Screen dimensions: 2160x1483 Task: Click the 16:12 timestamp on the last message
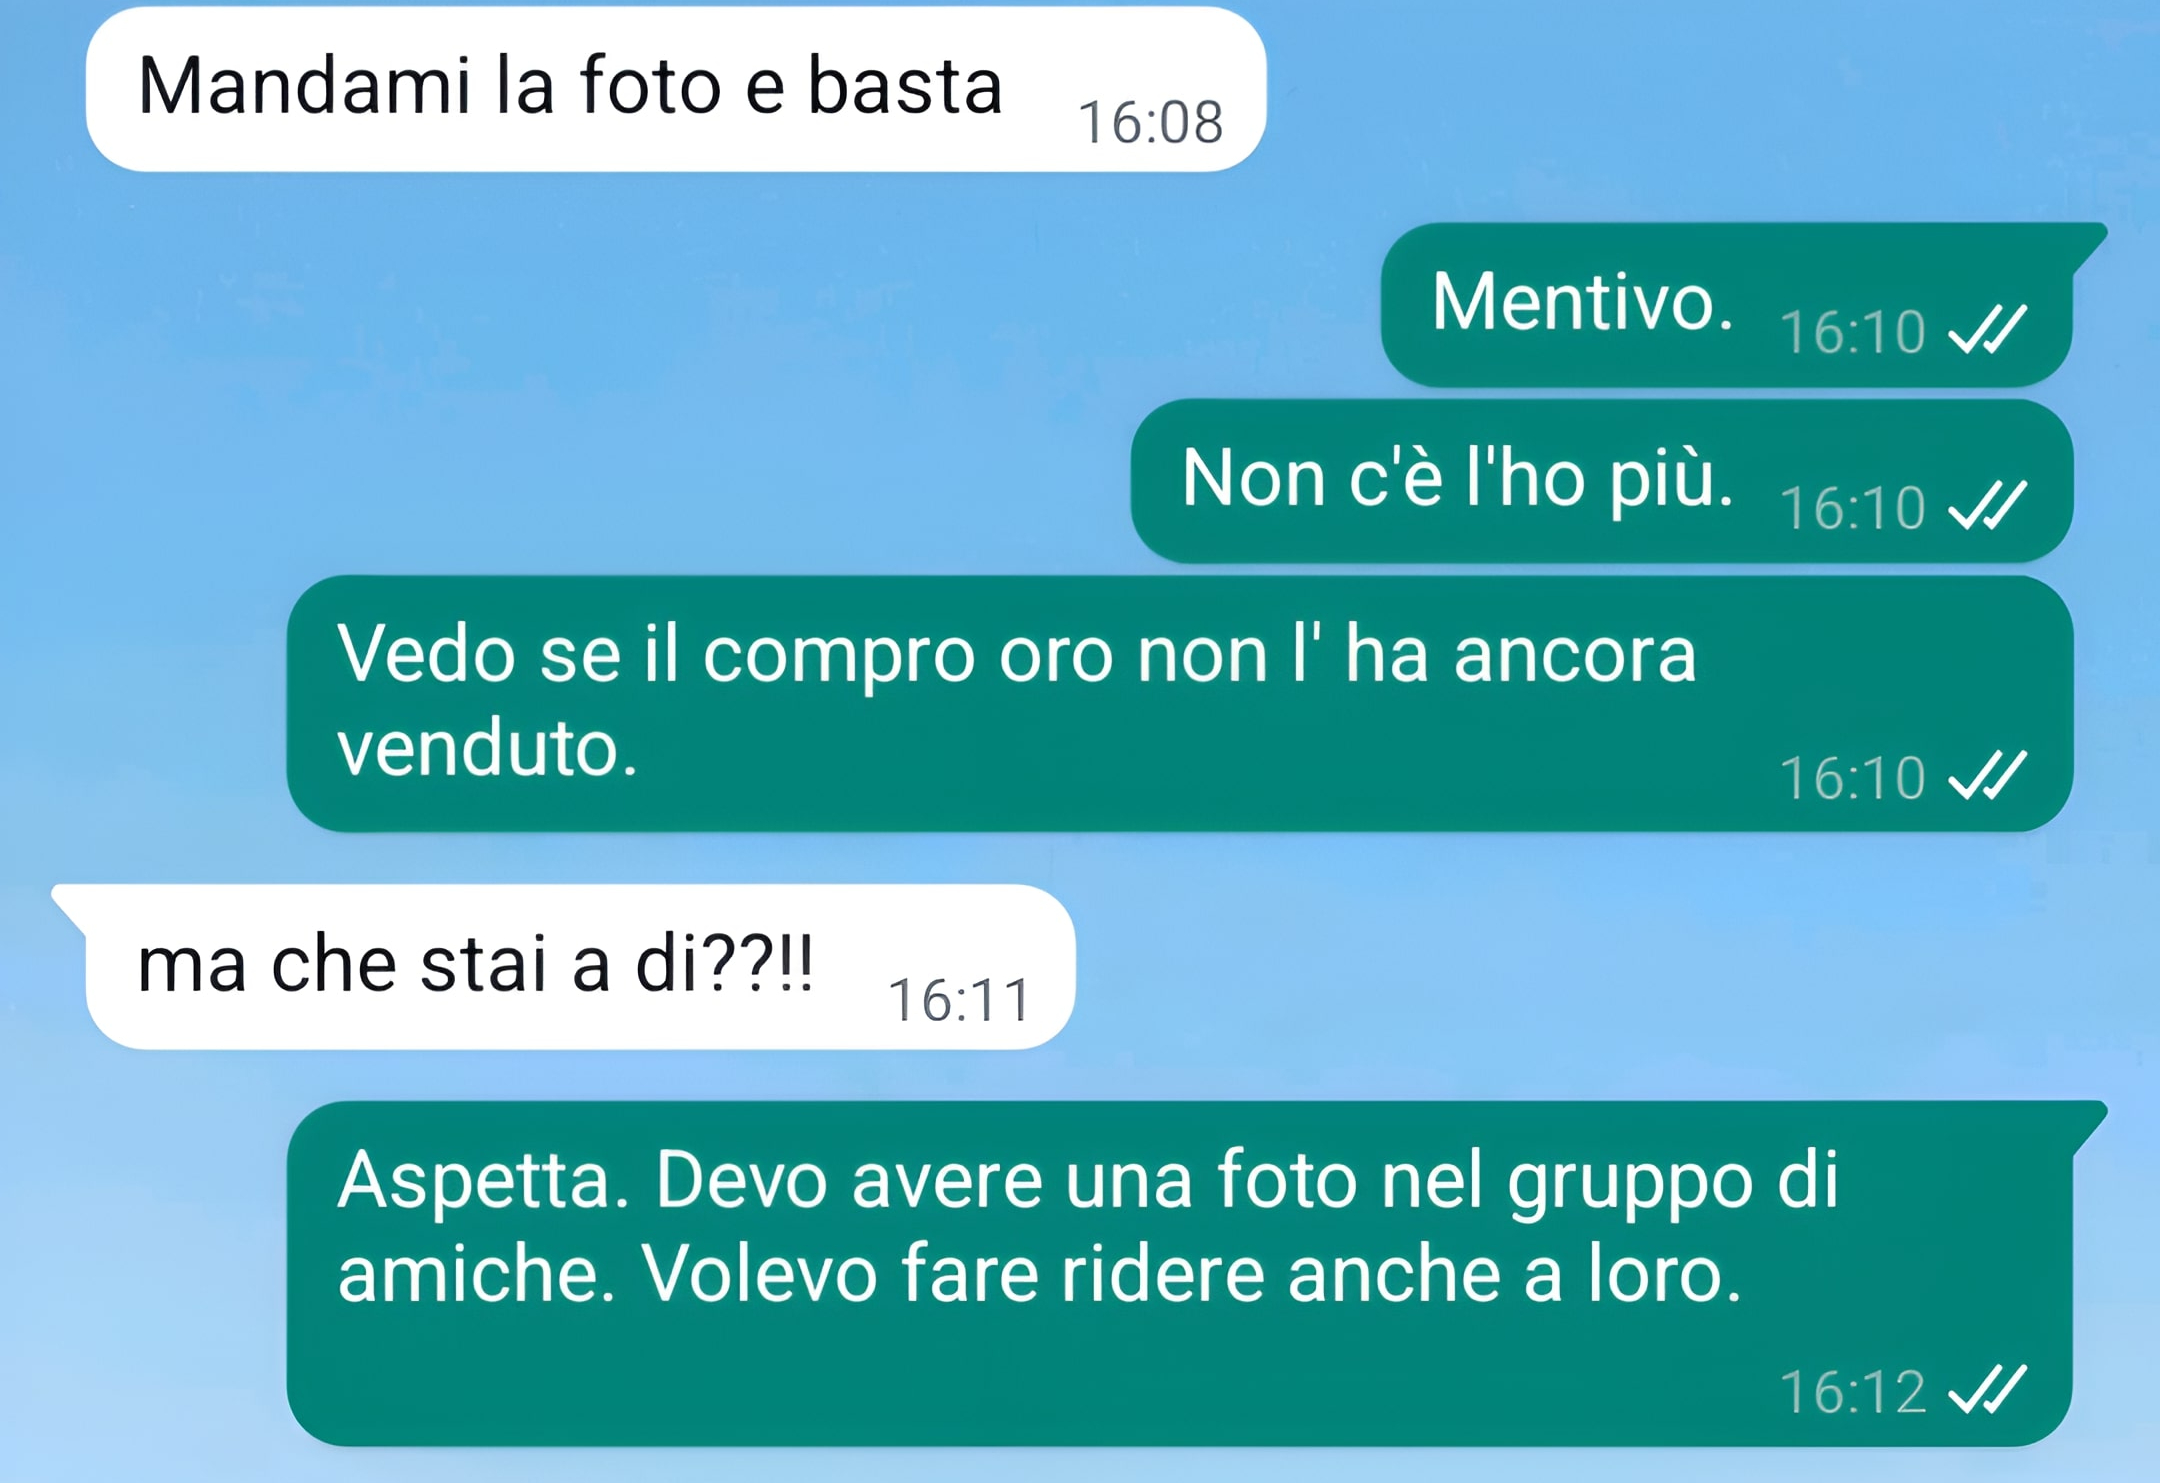(x=1853, y=1392)
